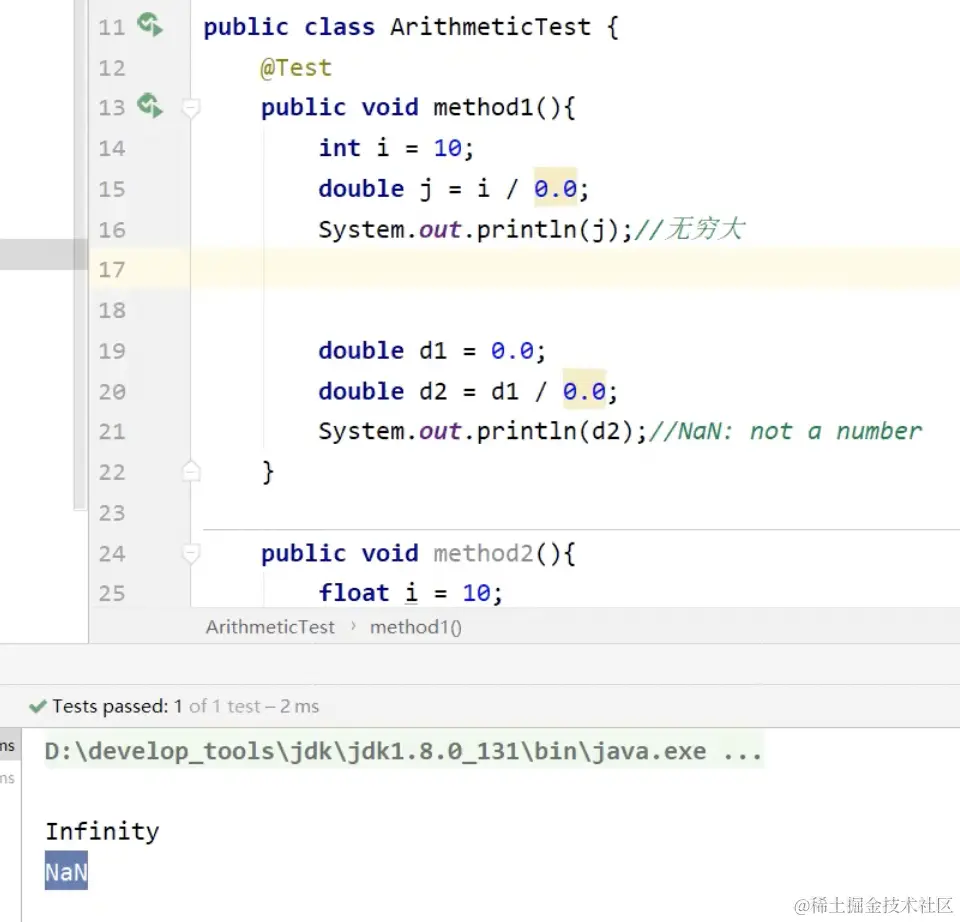Click println(d2) statement

click(x=482, y=431)
